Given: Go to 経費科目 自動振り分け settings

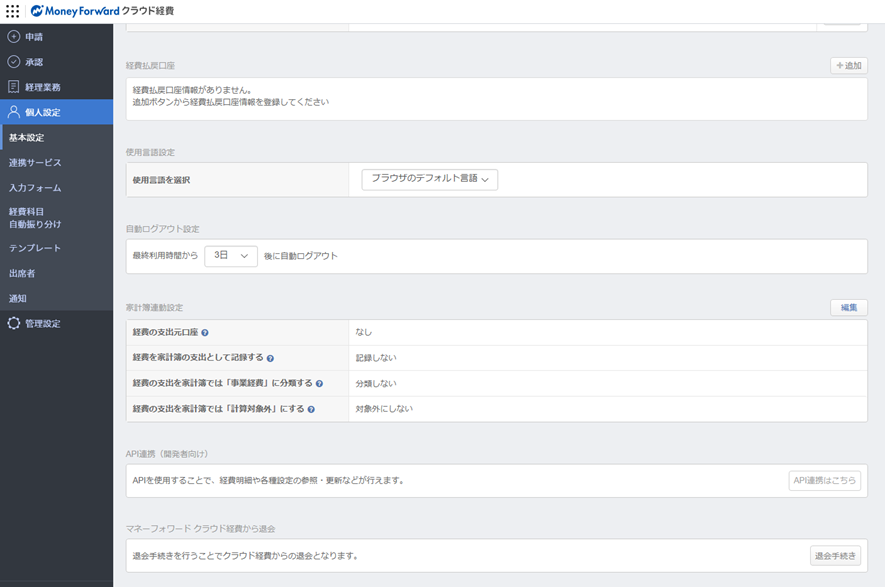Looking at the screenshot, I should (35, 218).
